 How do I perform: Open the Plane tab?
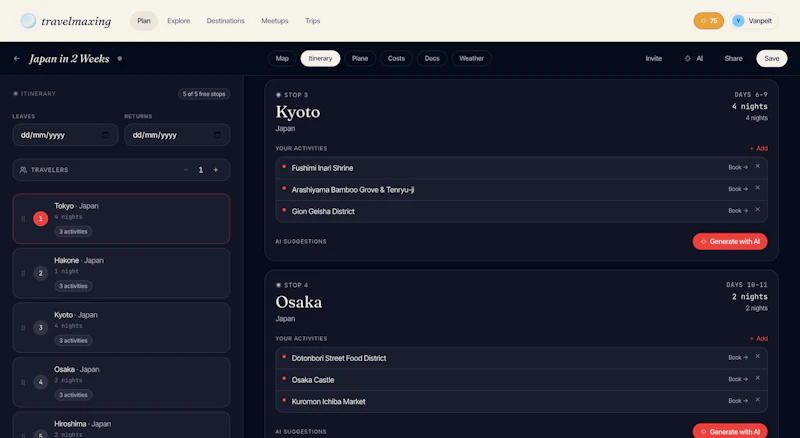(x=360, y=59)
